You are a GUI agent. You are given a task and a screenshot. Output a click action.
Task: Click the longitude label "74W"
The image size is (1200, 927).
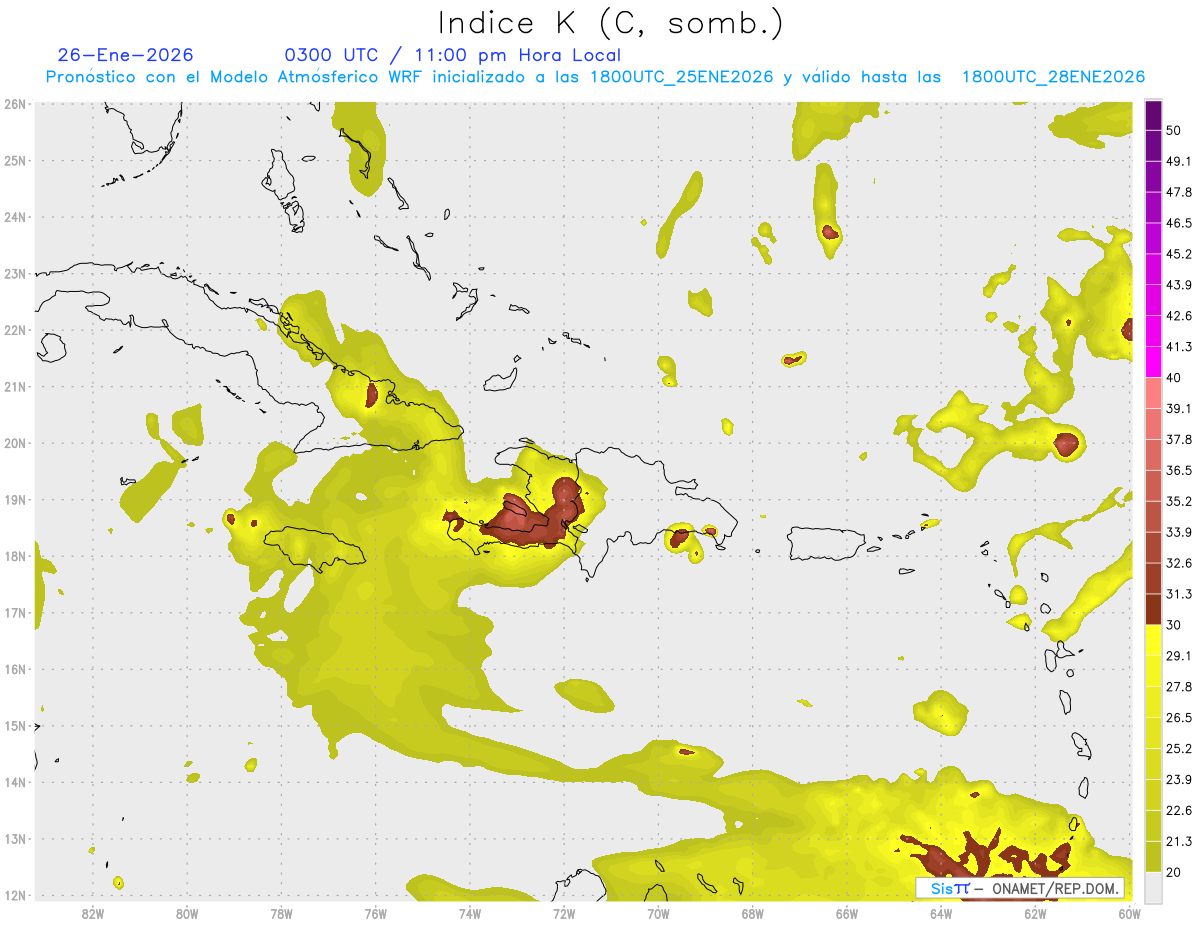coord(470,913)
